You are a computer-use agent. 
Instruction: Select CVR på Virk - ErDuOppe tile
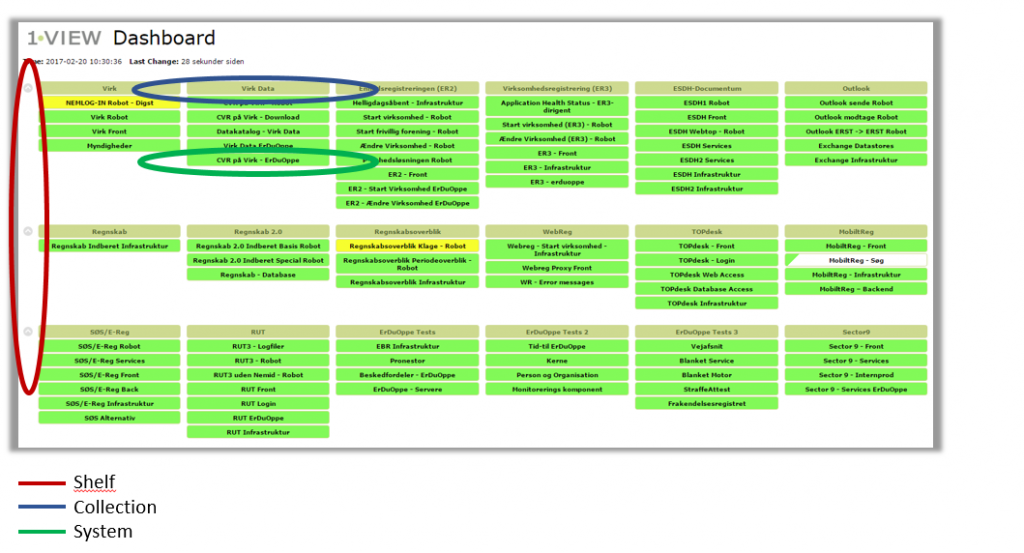pyautogui.click(x=258, y=160)
